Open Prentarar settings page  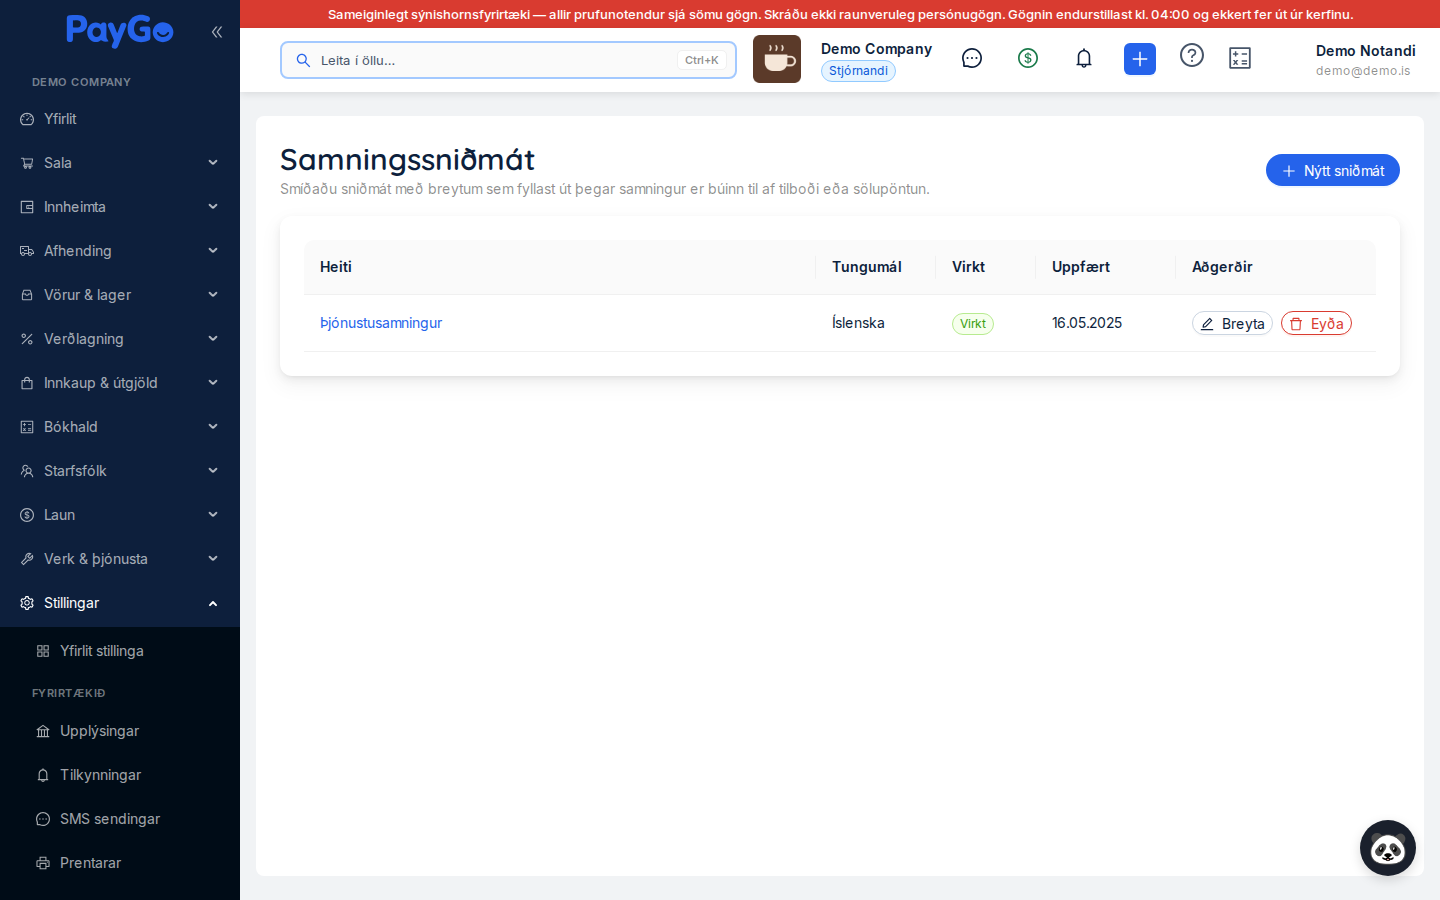[x=120, y=863]
